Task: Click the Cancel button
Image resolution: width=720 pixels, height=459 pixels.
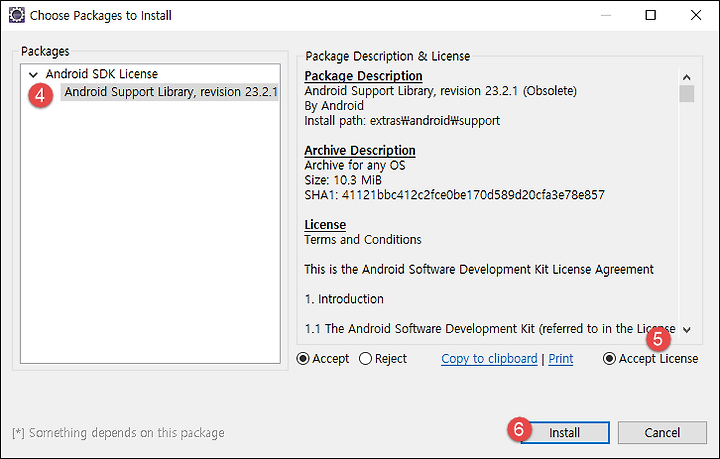Action: coord(662,432)
